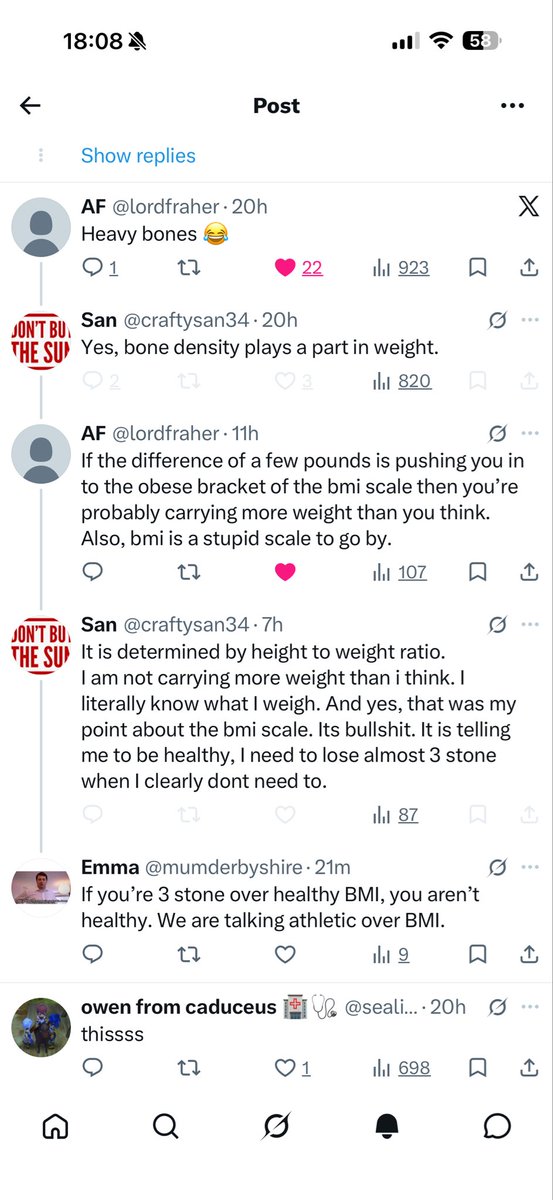Expand more options on San's bone density reply

530,320
